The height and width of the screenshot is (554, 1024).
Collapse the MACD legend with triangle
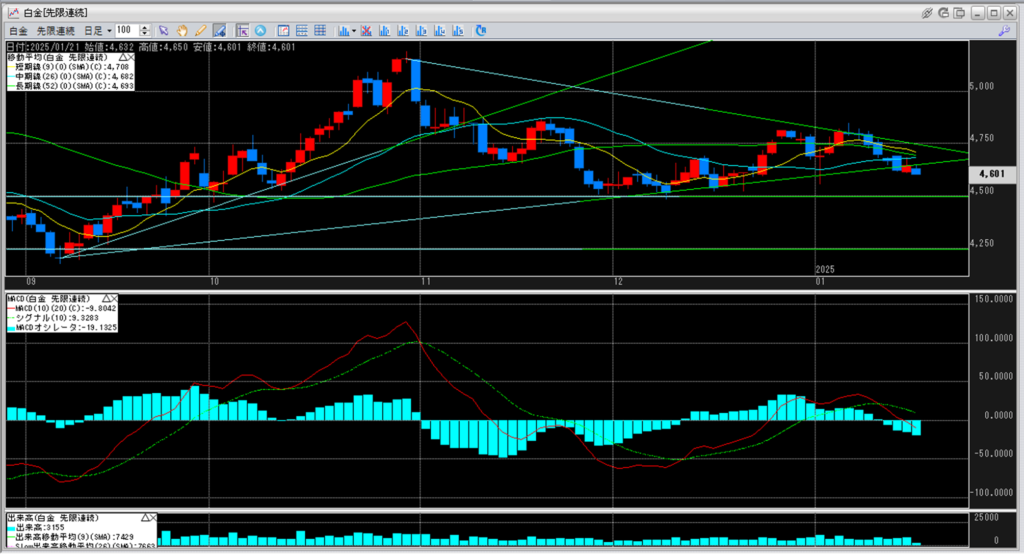click(103, 298)
